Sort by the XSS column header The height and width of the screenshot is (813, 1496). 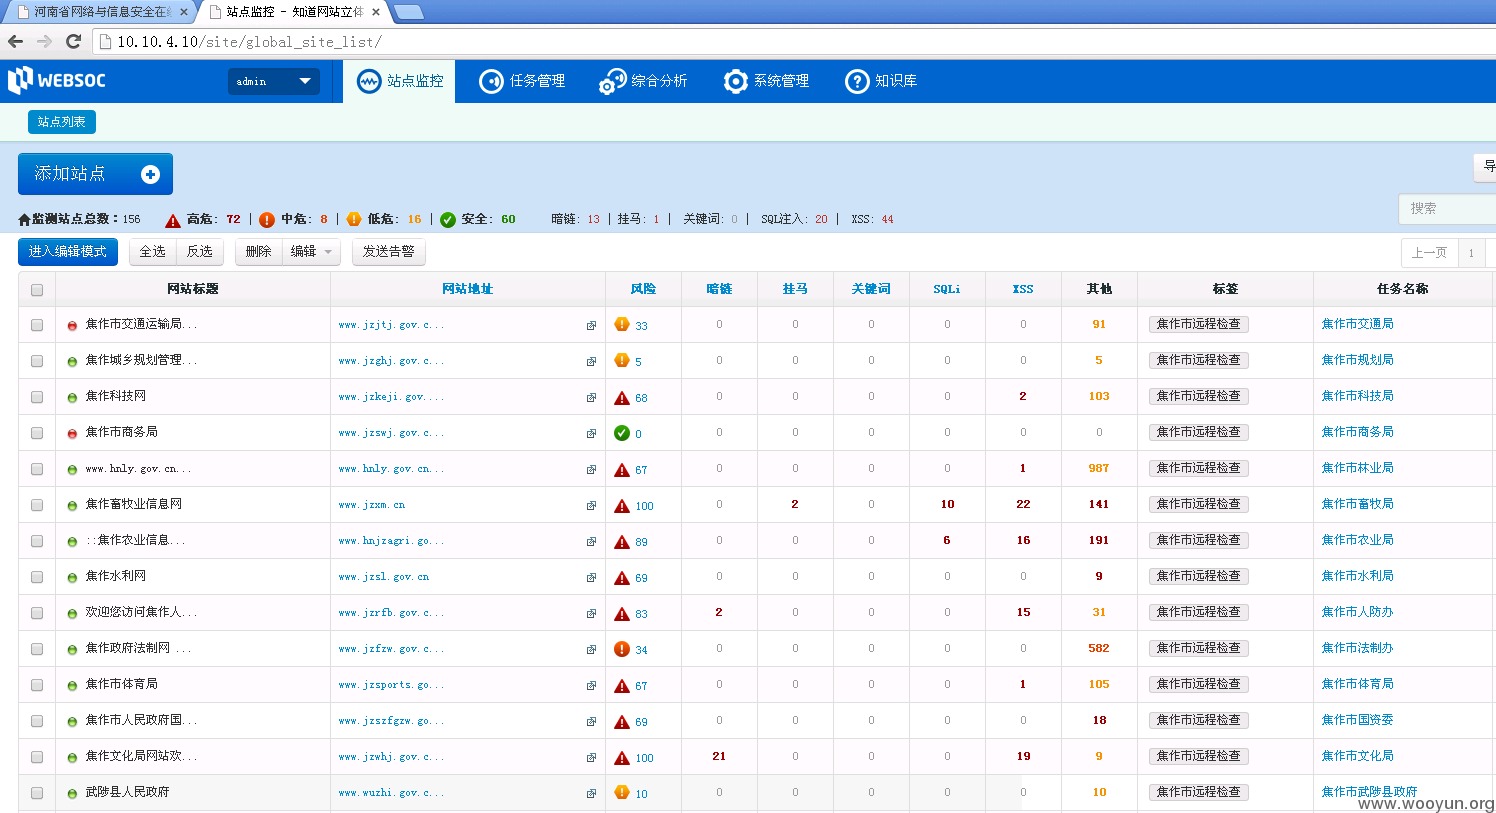1023,289
